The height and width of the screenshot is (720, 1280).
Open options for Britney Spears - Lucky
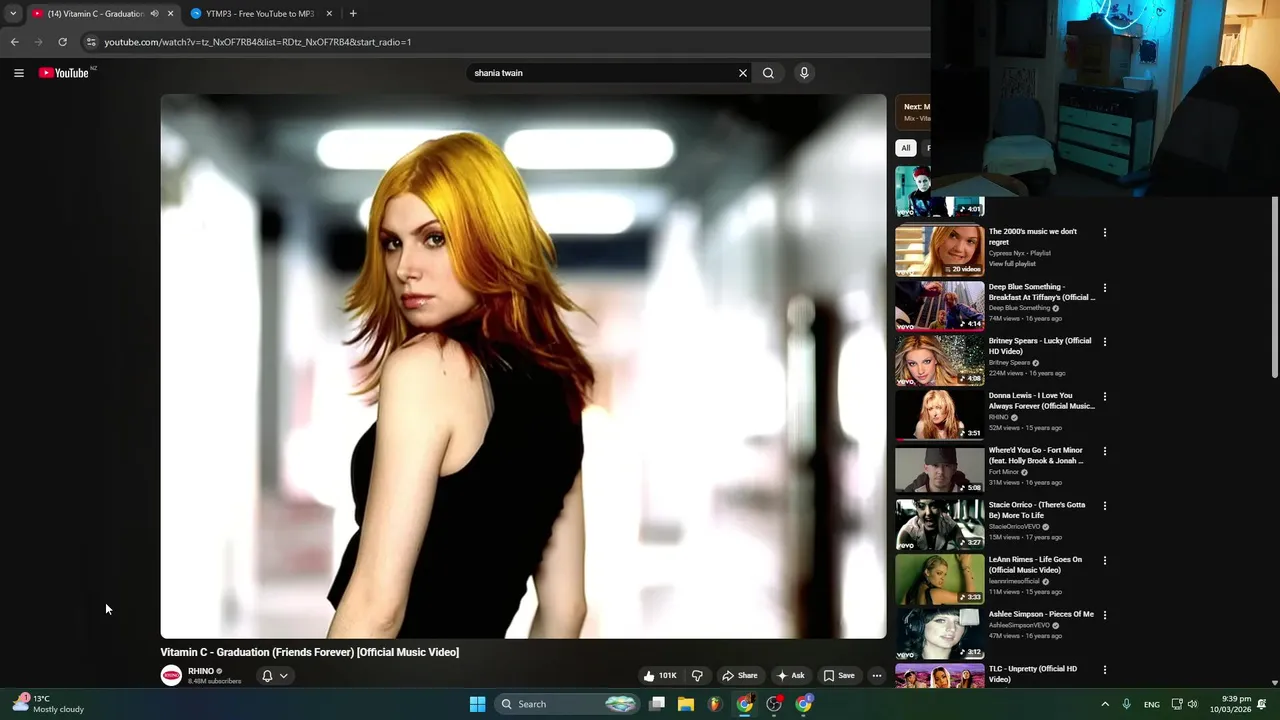(1105, 342)
